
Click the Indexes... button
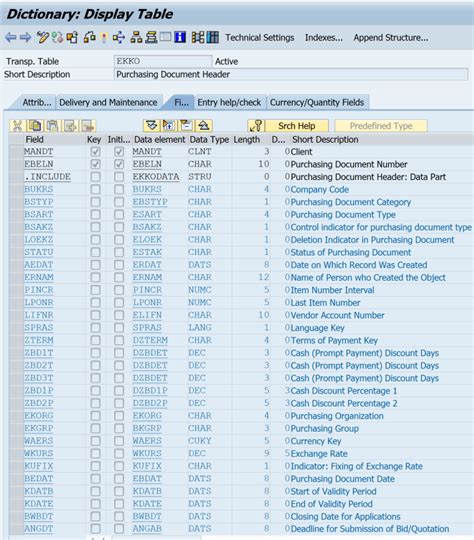[x=324, y=38]
